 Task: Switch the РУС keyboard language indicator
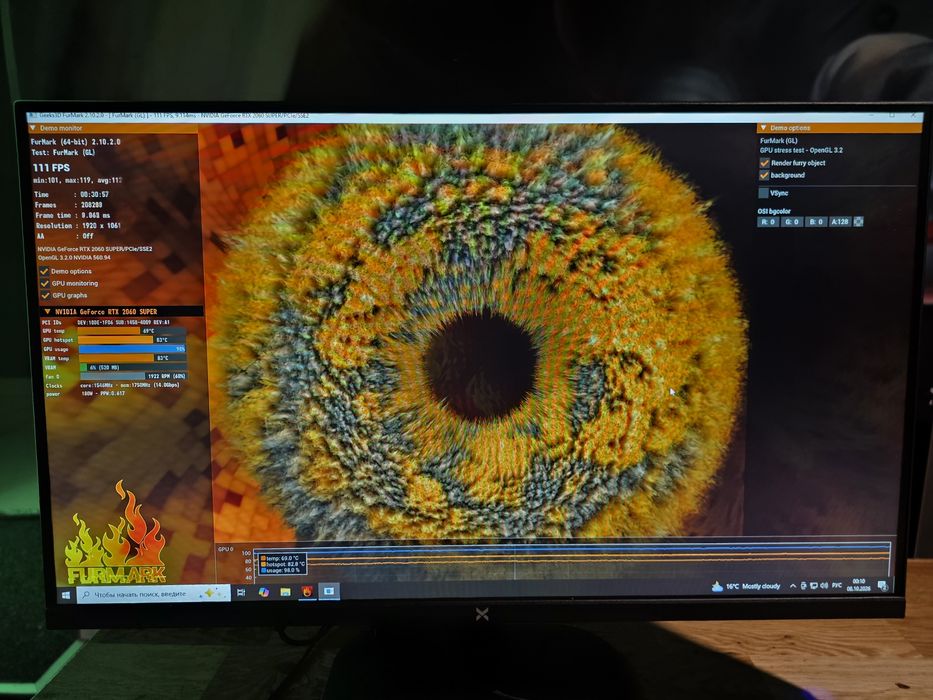click(837, 586)
